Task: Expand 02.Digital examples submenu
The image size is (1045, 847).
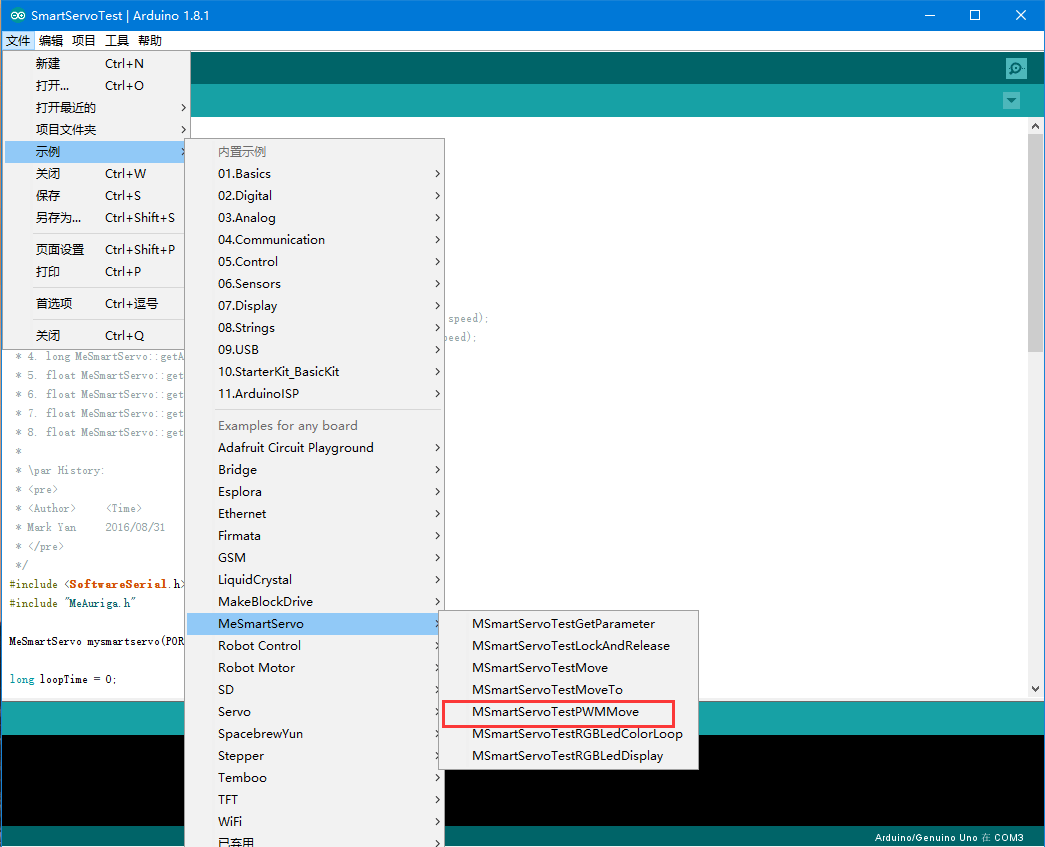Action: pyautogui.click(x=315, y=195)
